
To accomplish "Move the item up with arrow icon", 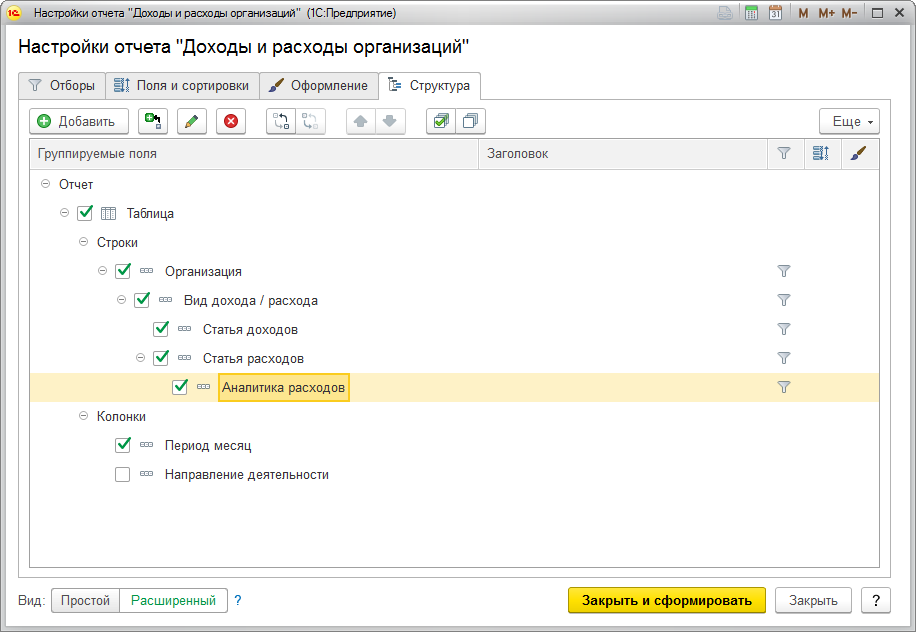I will point(360,121).
